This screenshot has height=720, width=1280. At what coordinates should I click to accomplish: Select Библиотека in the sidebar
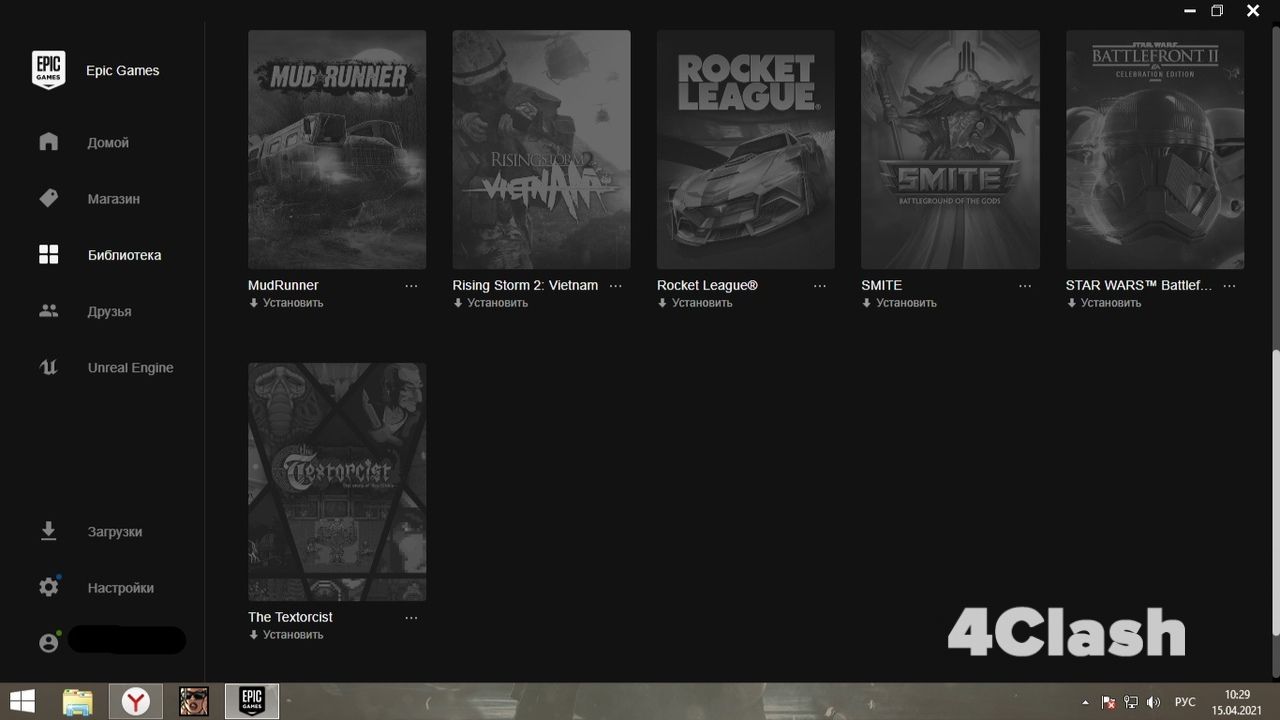pos(124,255)
